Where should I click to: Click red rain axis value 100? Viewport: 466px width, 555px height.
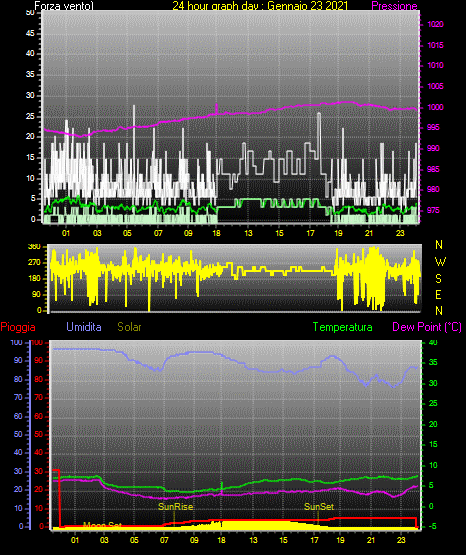(x=37, y=343)
